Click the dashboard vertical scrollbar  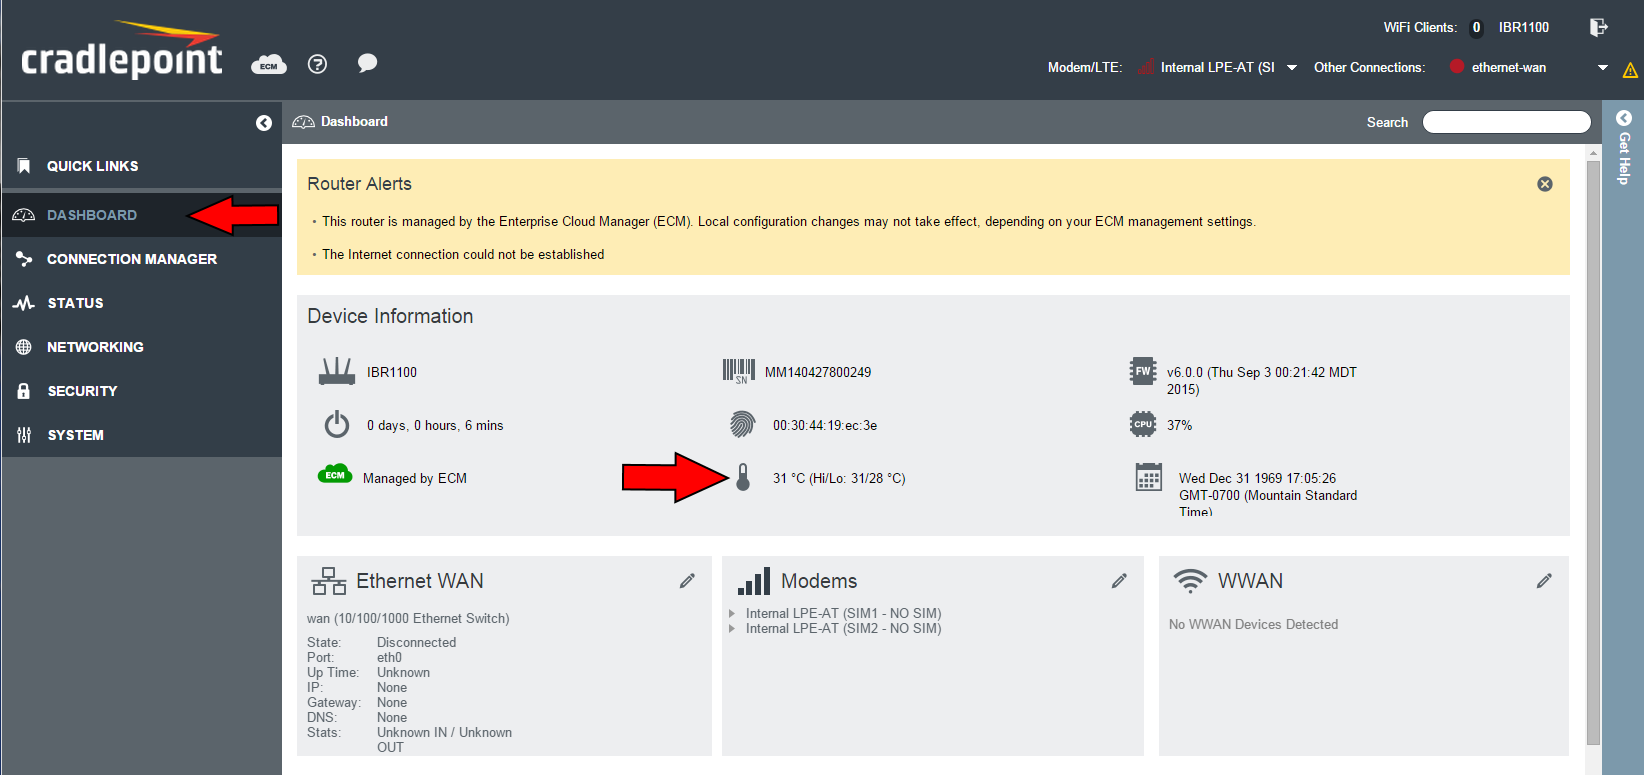pos(1594,452)
